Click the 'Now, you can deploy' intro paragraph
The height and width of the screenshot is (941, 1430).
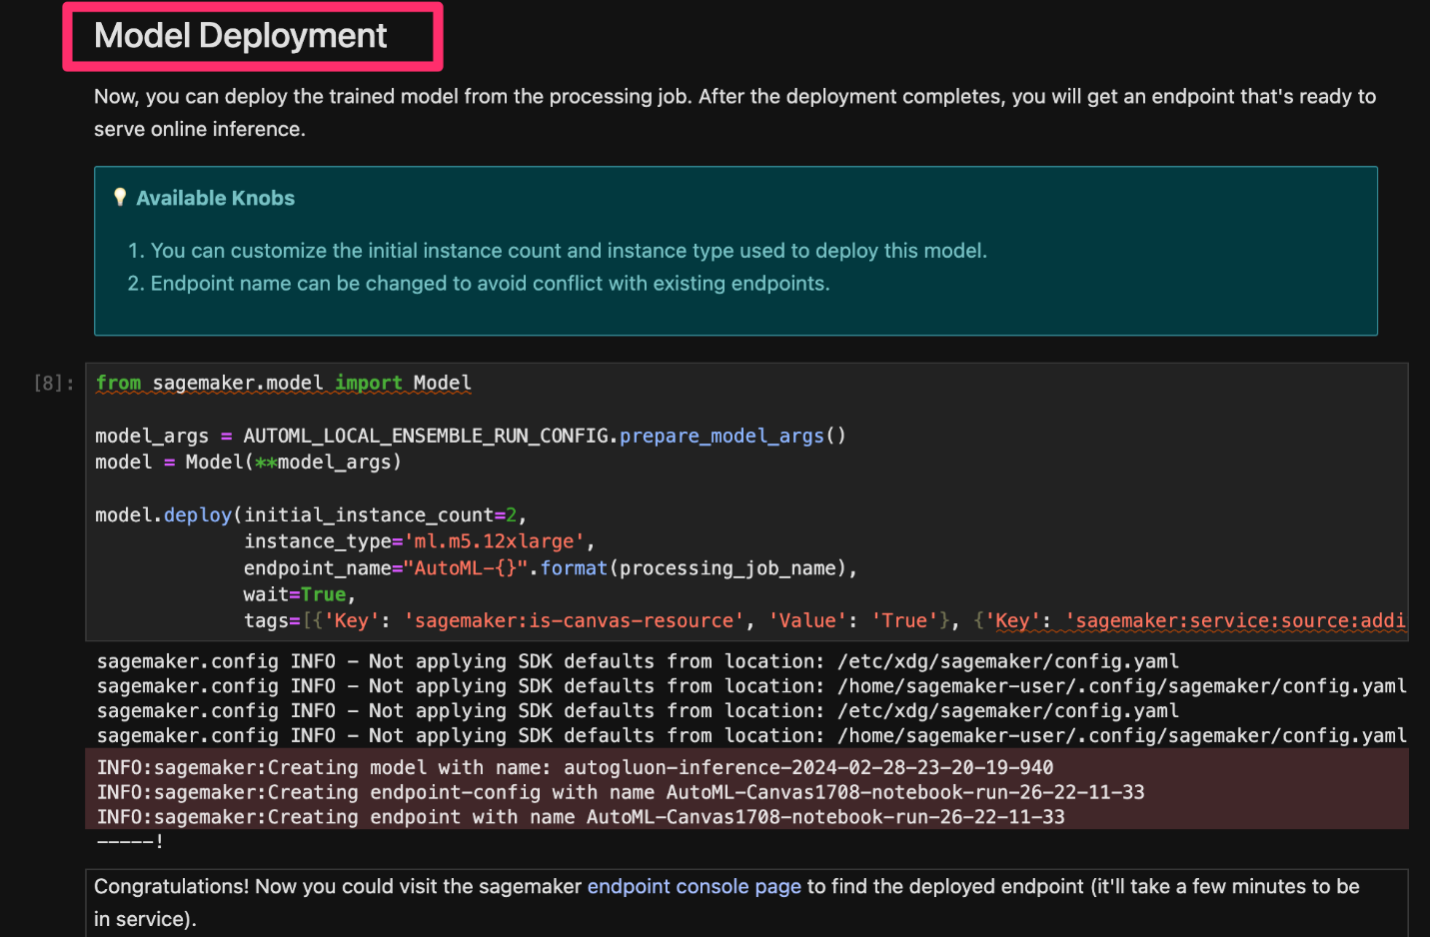(x=735, y=113)
